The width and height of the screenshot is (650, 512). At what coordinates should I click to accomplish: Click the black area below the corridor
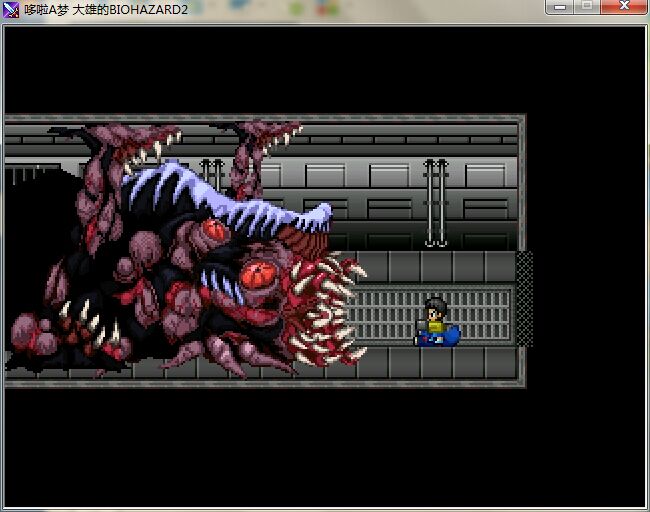tap(300, 440)
